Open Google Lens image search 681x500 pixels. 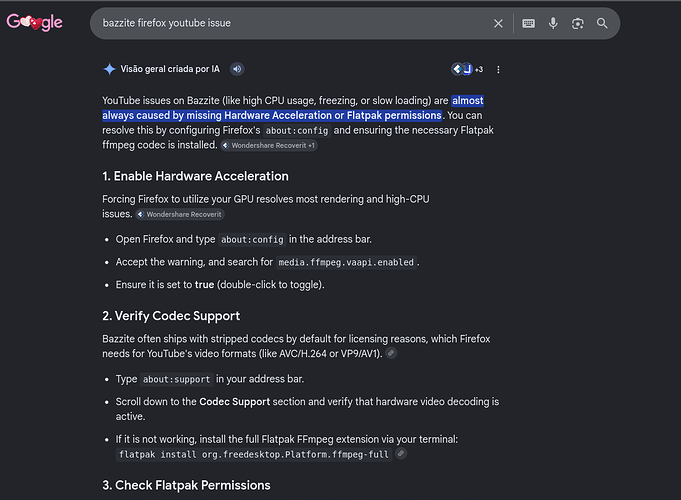[577, 23]
